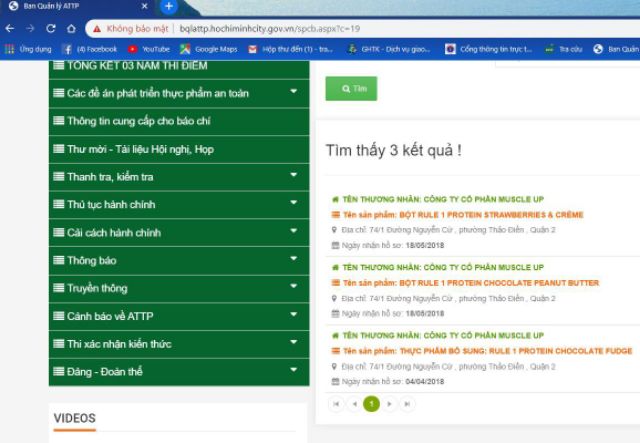
Task: Expand 'Các đề án phát triển thực phẩm an toàn'
Action: pyautogui.click(x=293, y=93)
